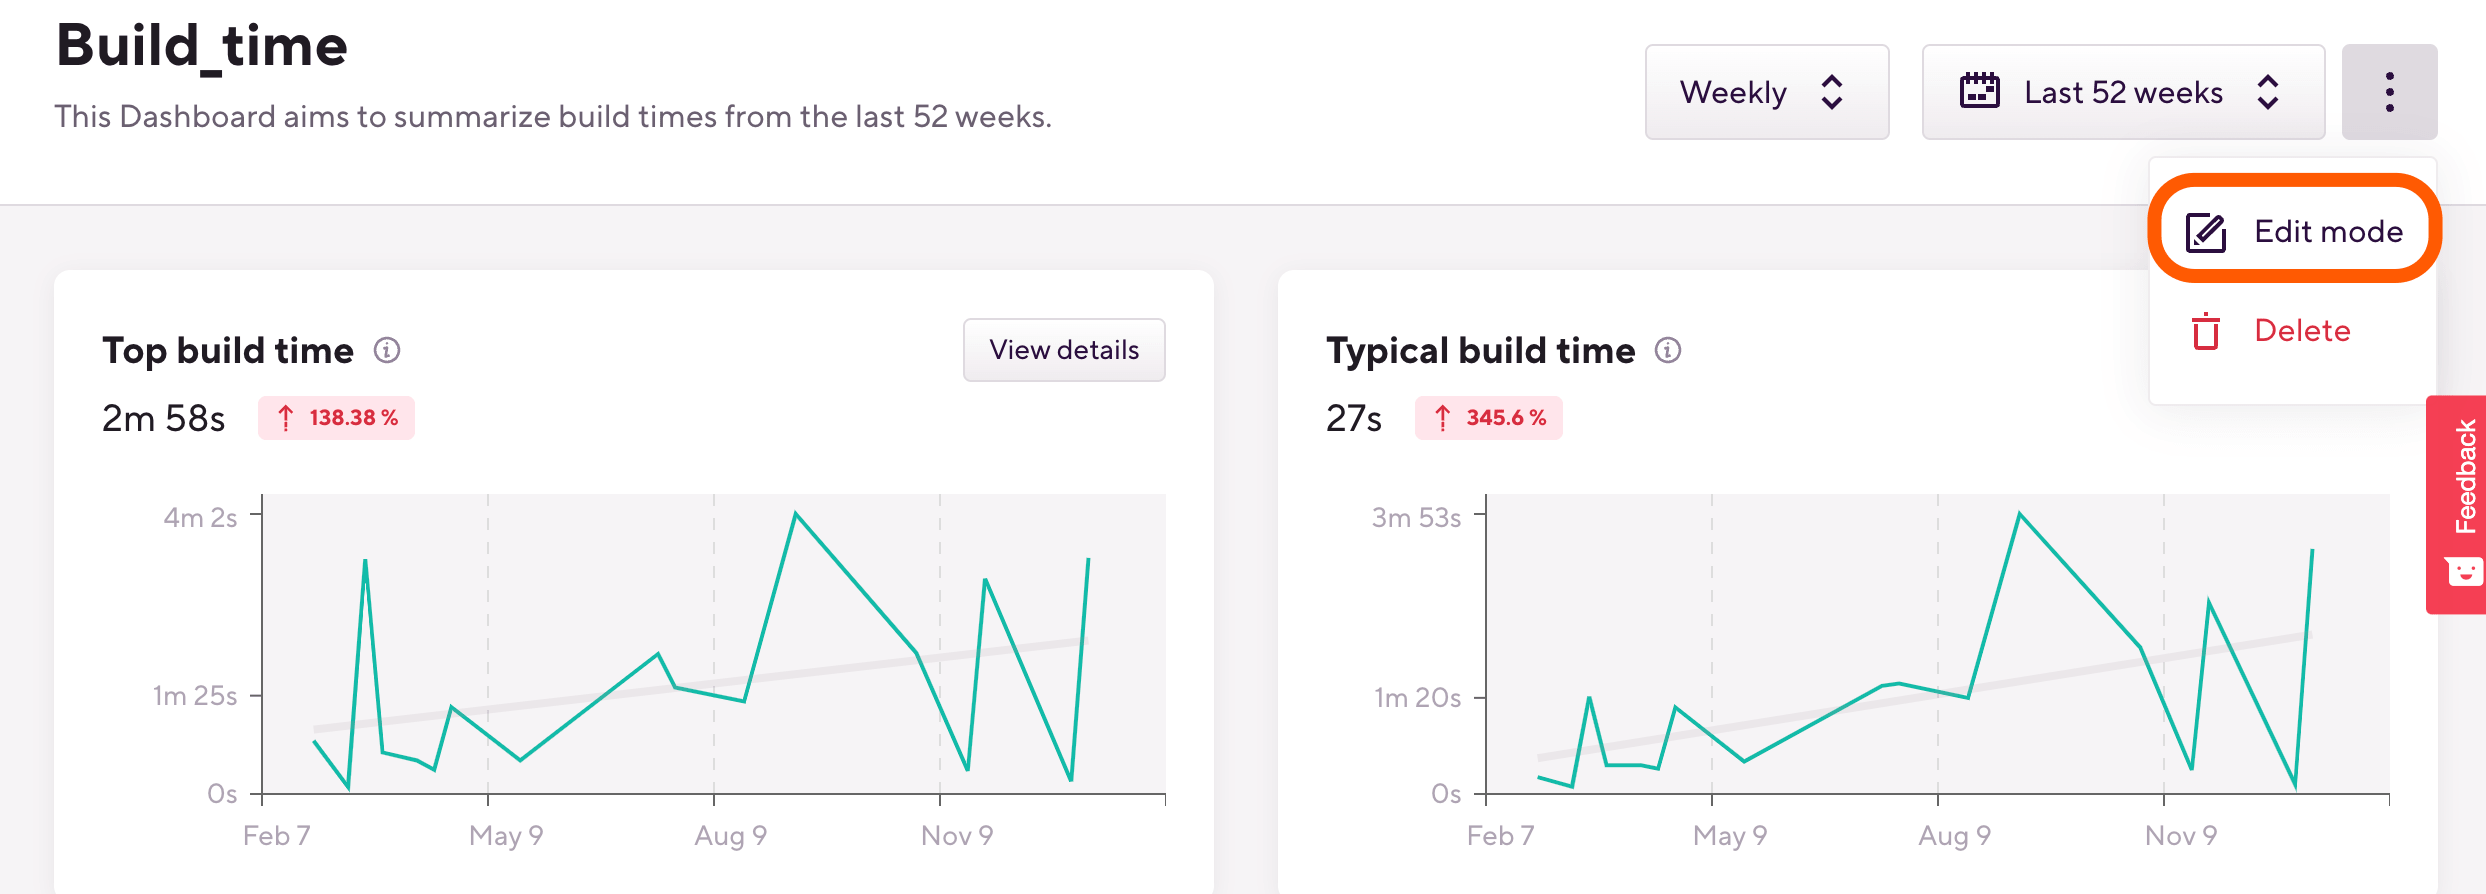Click the peak point on Top build time chart
The image size is (2486, 894).
coord(796,514)
